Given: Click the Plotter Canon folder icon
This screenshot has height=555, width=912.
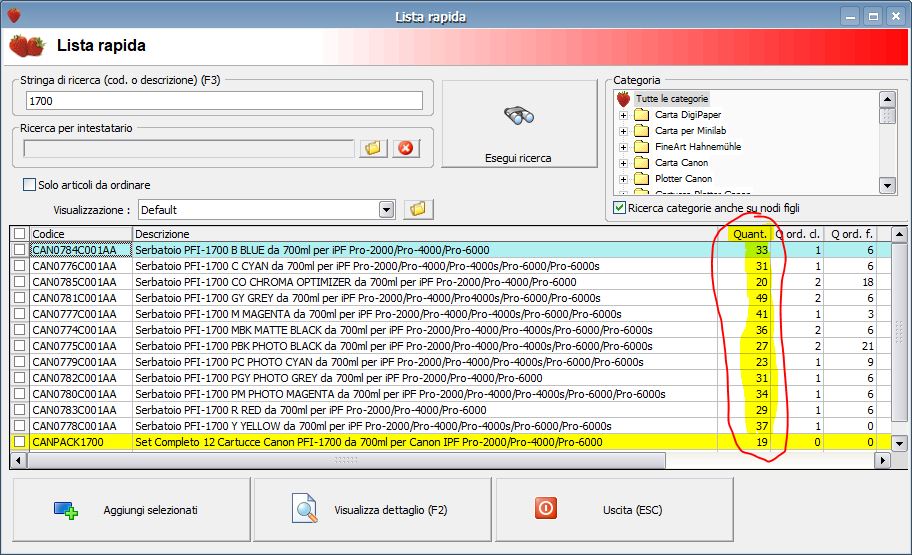Looking at the screenshot, I should click(x=642, y=179).
